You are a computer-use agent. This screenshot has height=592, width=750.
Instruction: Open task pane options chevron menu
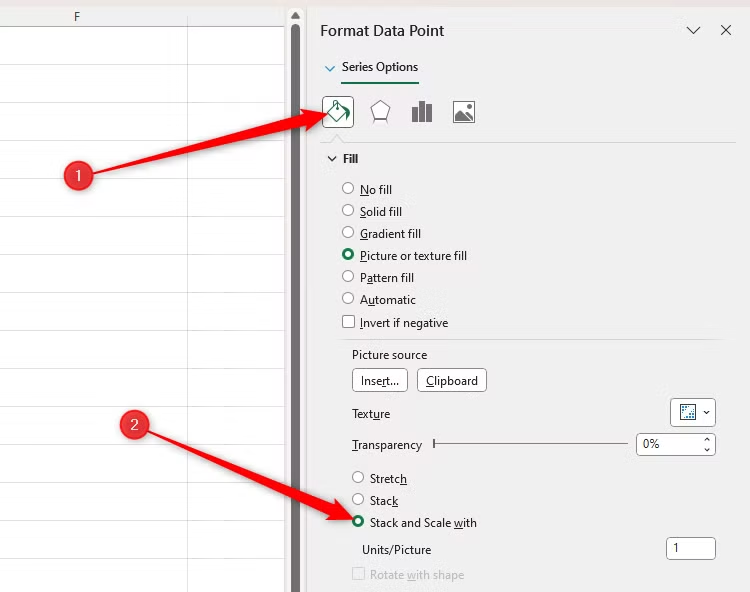[693, 30]
